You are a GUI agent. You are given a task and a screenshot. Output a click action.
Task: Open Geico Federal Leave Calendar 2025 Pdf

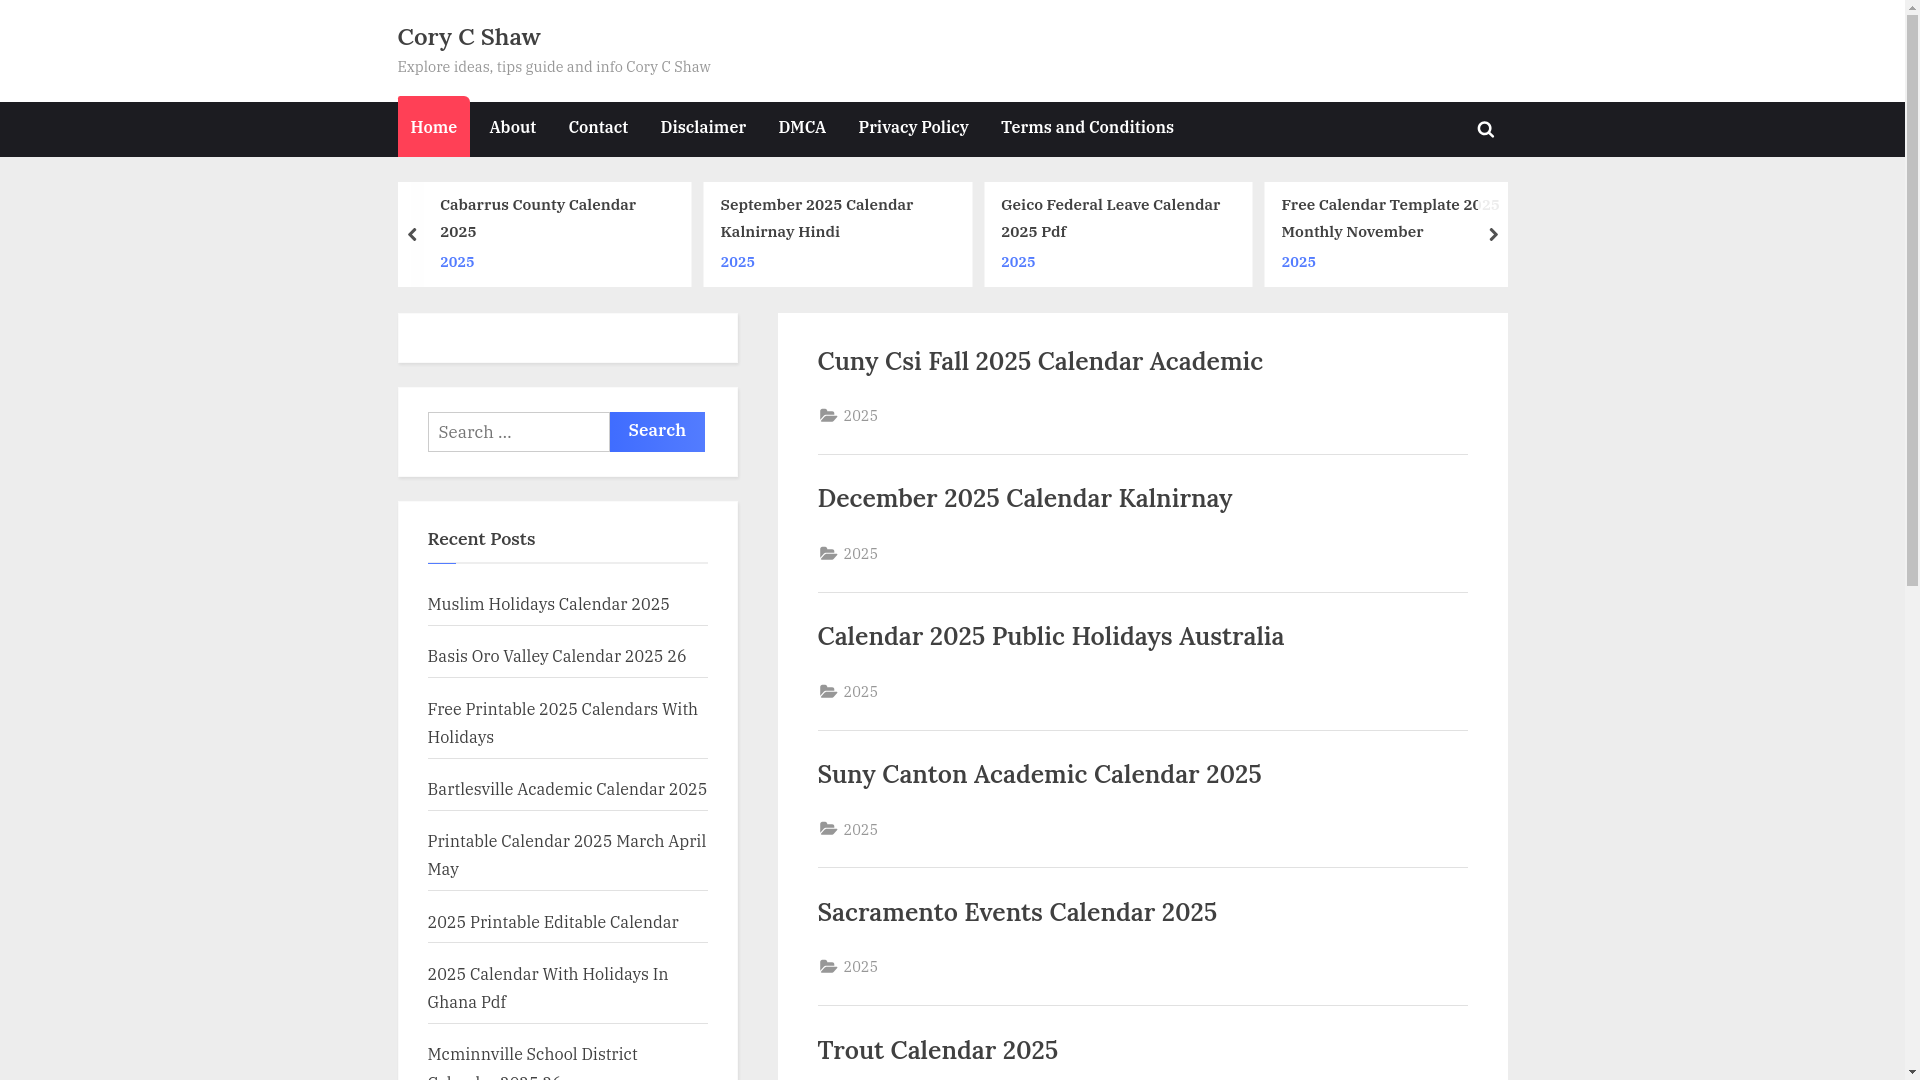pyautogui.click(x=1110, y=218)
